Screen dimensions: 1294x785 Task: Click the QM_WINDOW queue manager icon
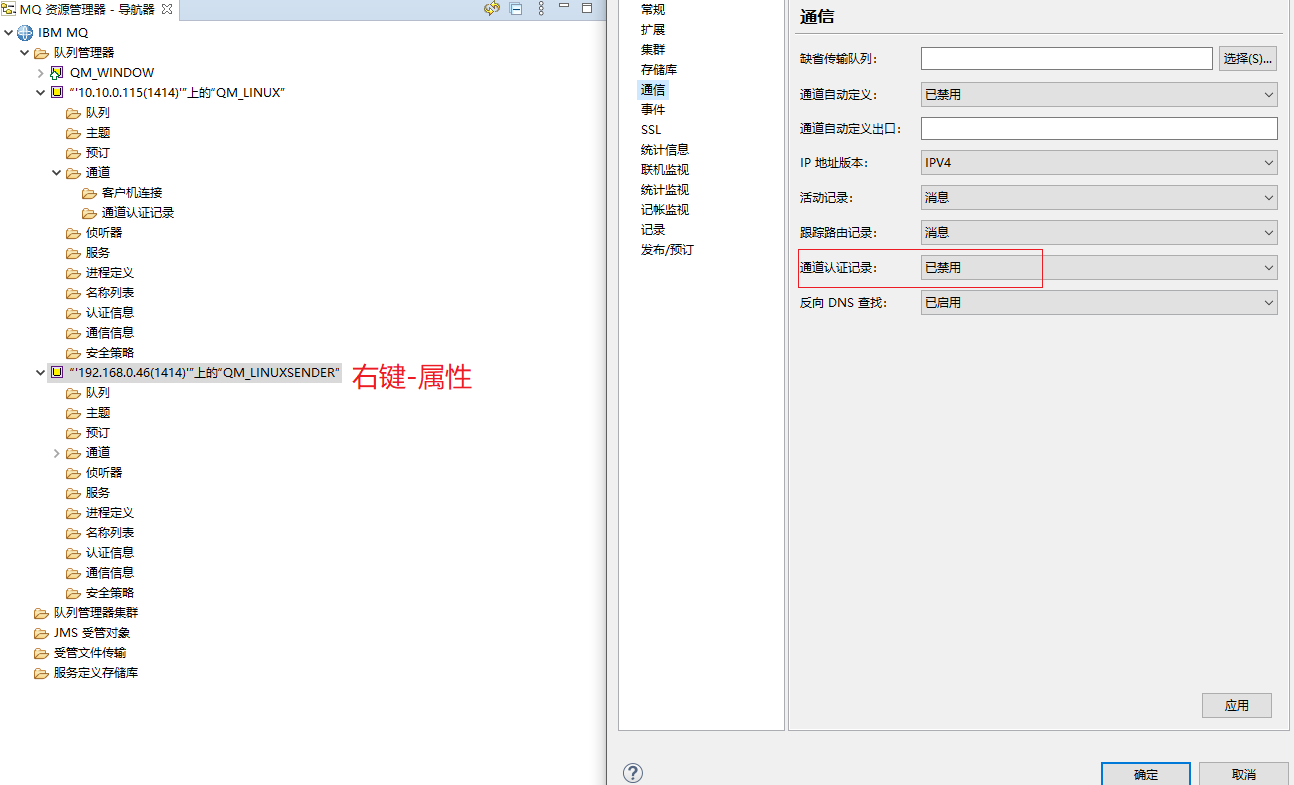[x=57, y=72]
